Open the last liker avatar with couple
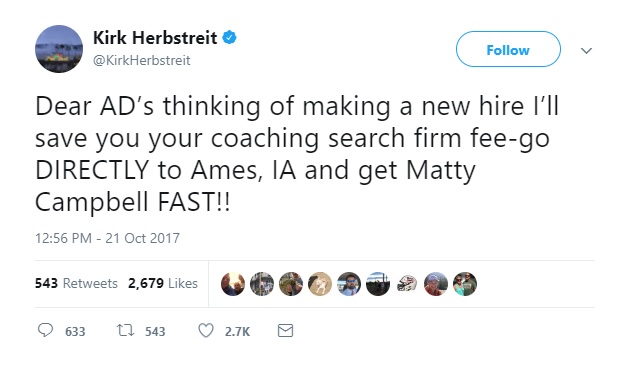630x365 pixels. pos(465,284)
